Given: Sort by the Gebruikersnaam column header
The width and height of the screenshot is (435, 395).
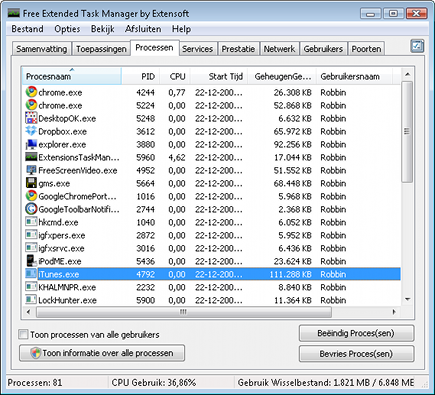Looking at the screenshot, I should (354, 76).
